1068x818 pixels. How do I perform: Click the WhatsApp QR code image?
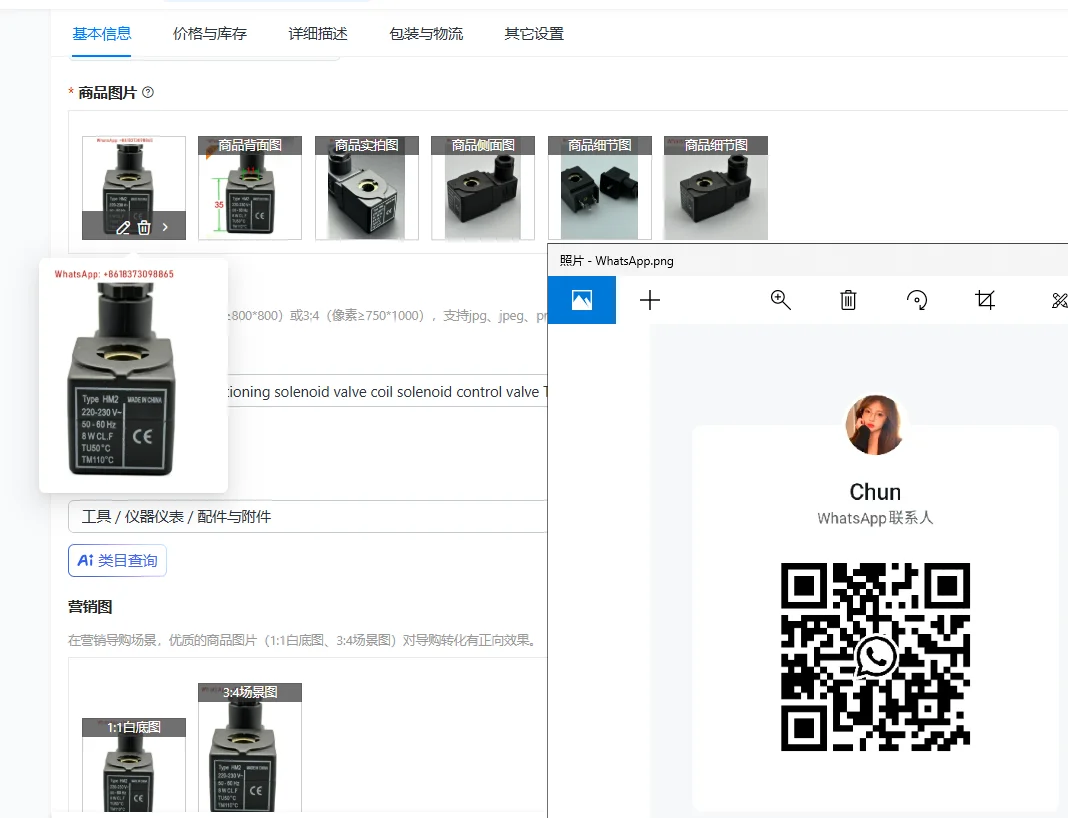[875, 657]
